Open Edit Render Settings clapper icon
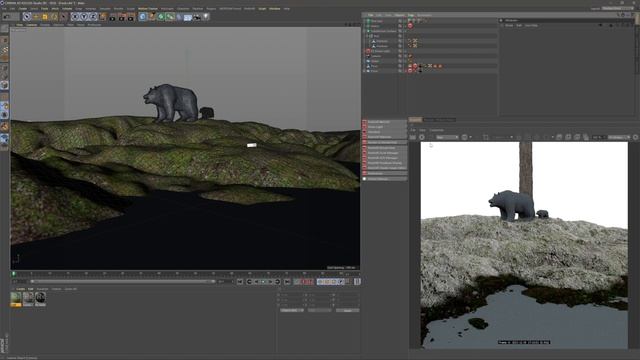 tap(131, 17)
